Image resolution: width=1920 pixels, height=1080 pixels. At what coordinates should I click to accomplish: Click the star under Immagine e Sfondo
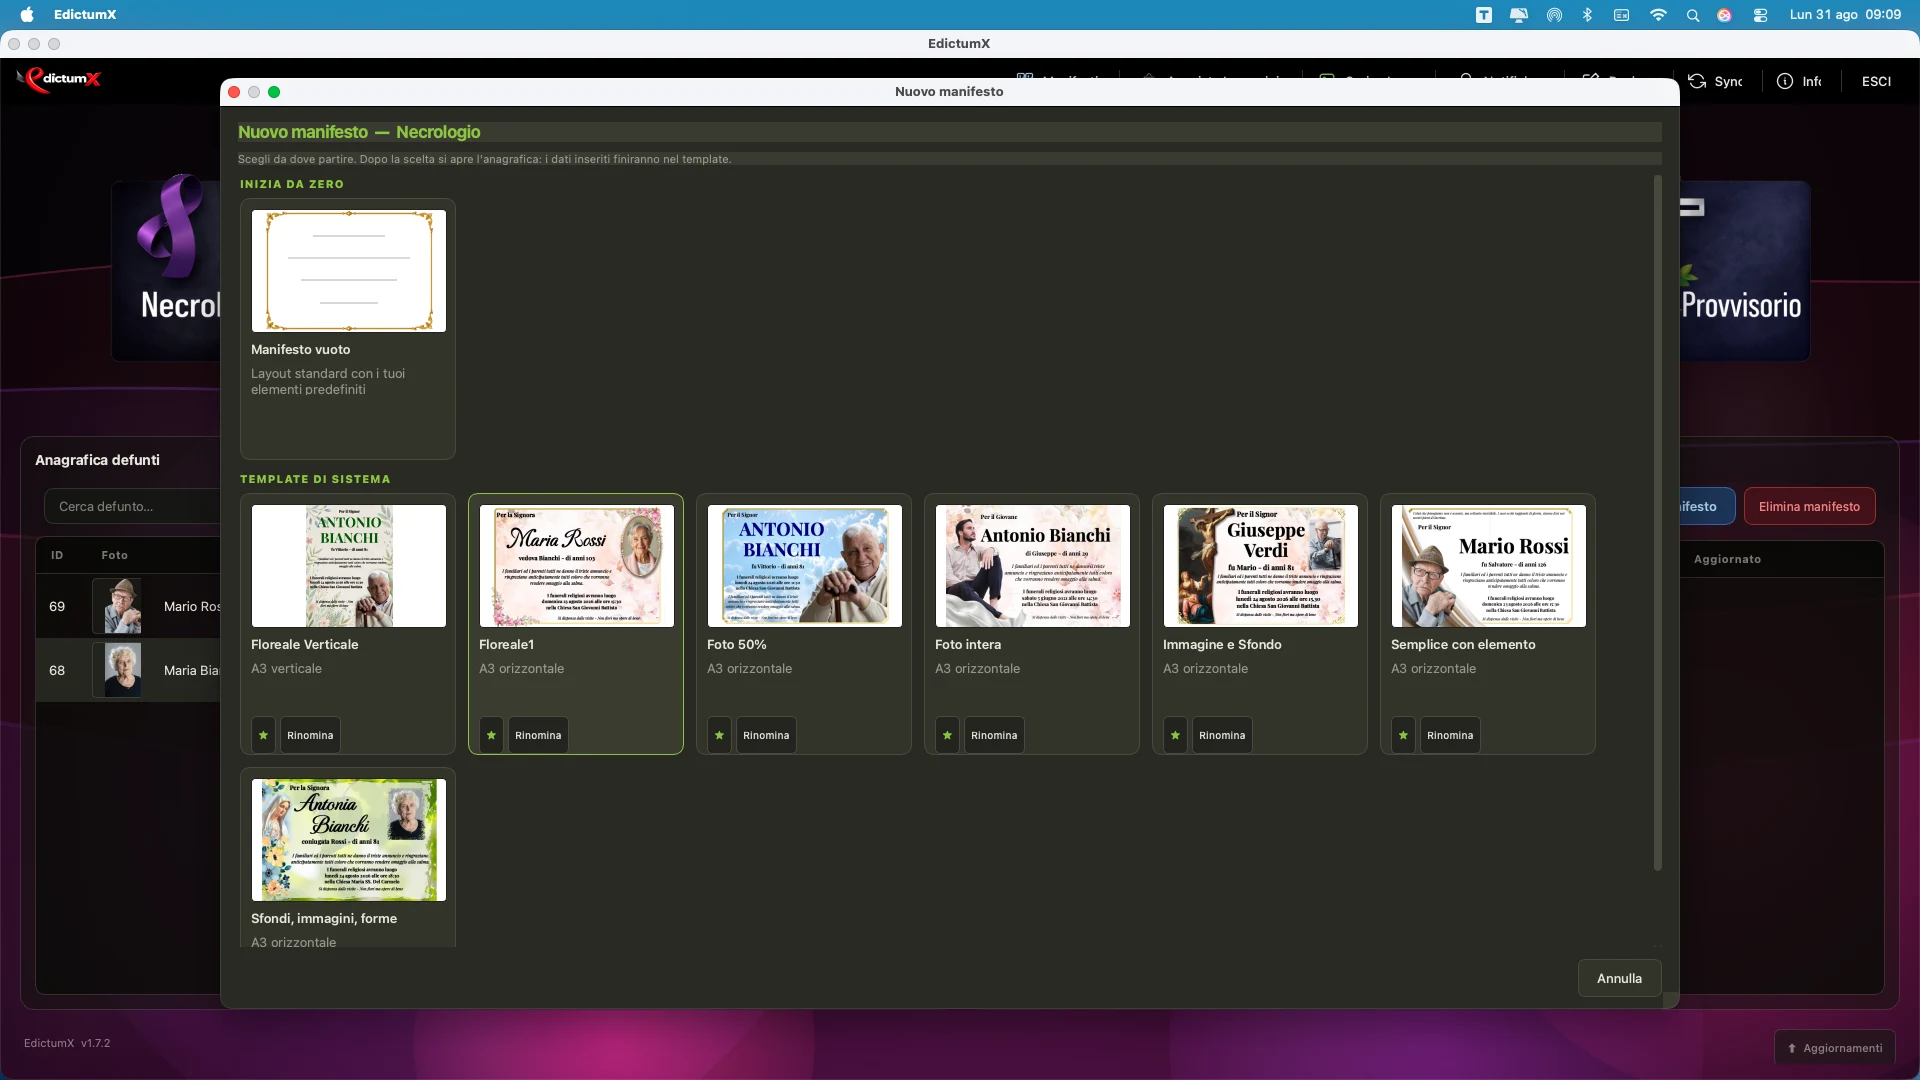(1175, 735)
